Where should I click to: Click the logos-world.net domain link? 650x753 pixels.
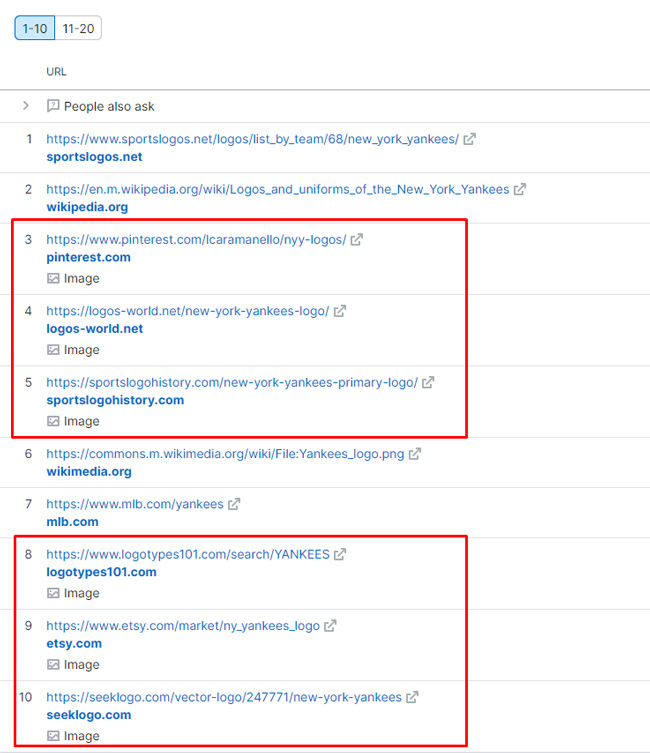click(95, 328)
